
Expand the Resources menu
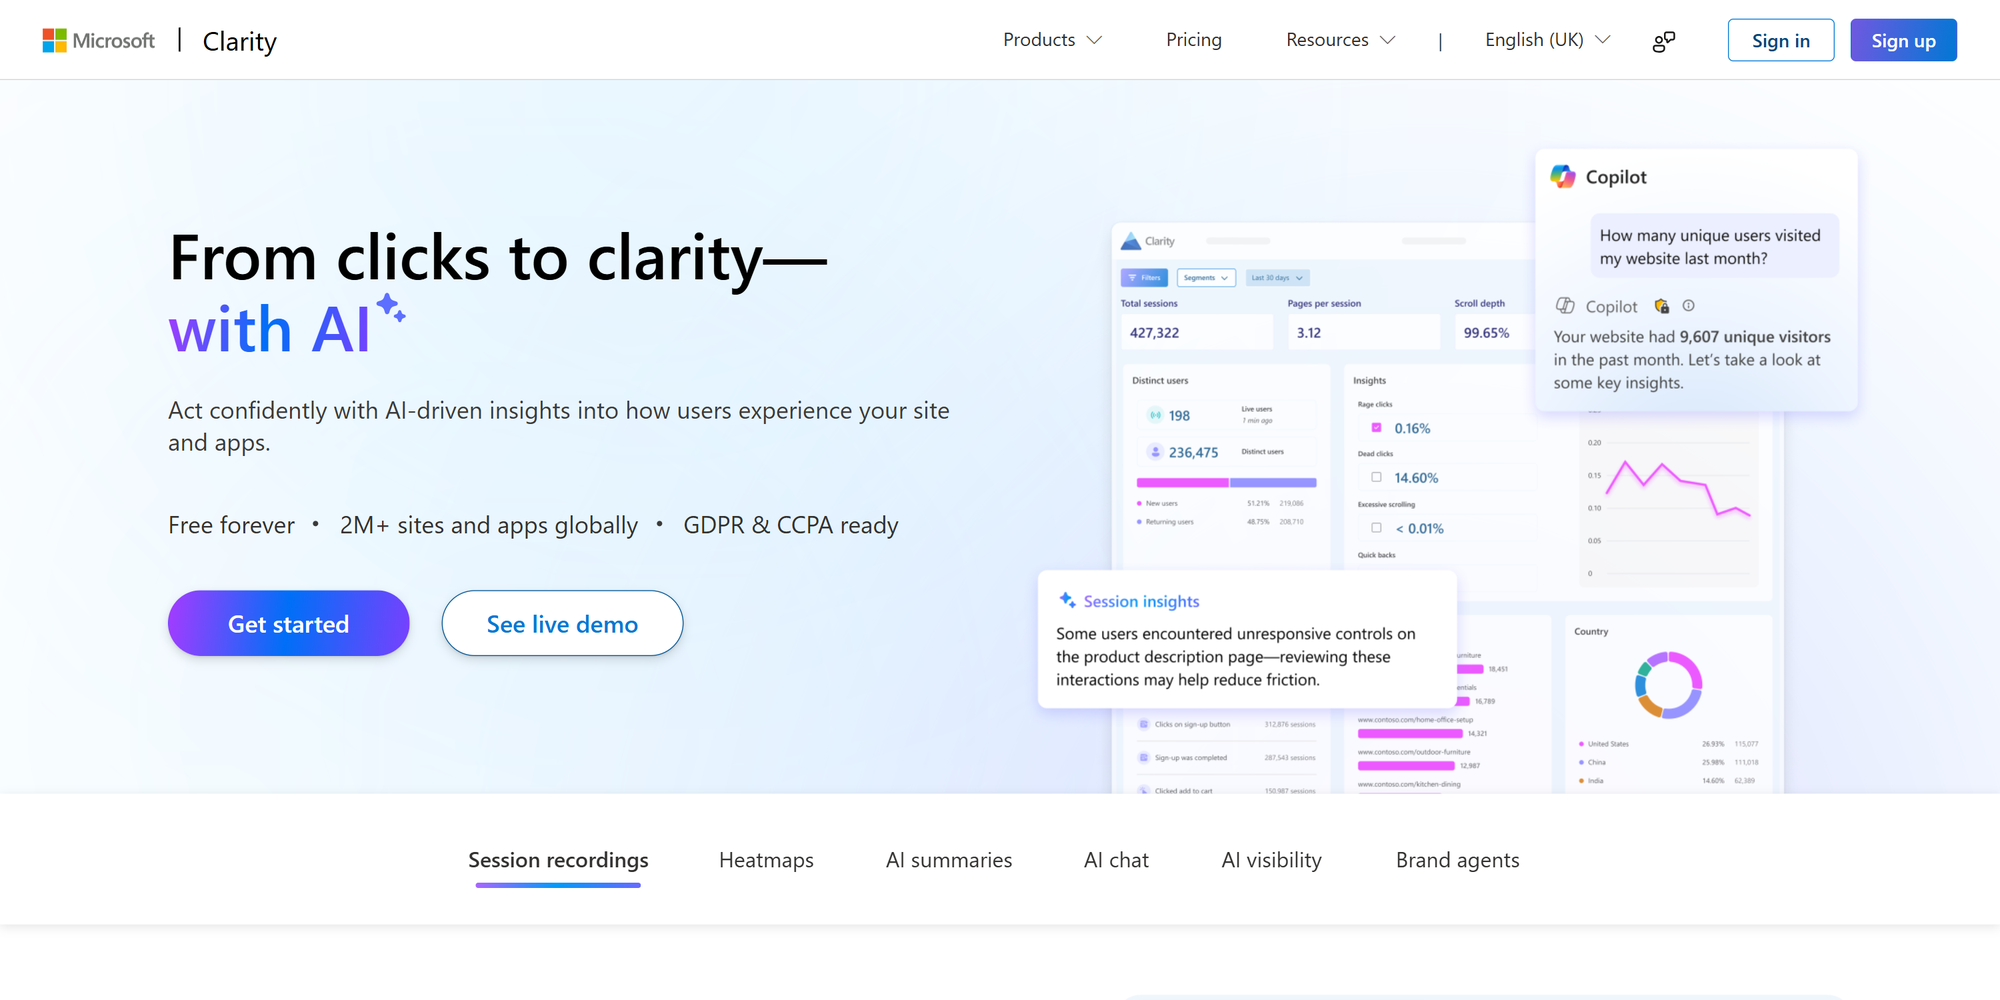point(1340,40)
